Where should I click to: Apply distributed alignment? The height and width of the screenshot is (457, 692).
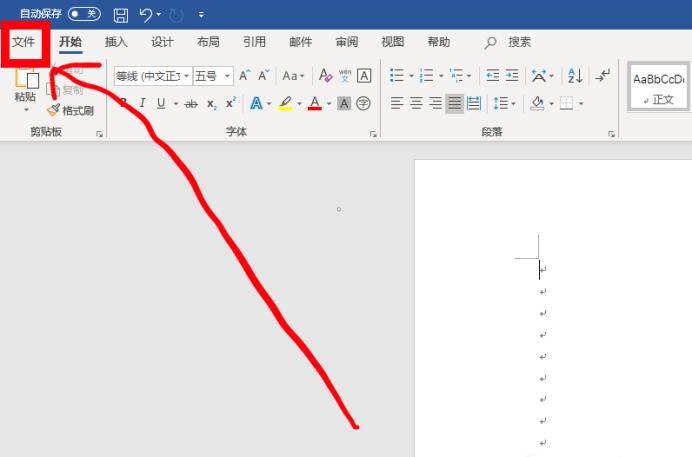tap(474, 104)
